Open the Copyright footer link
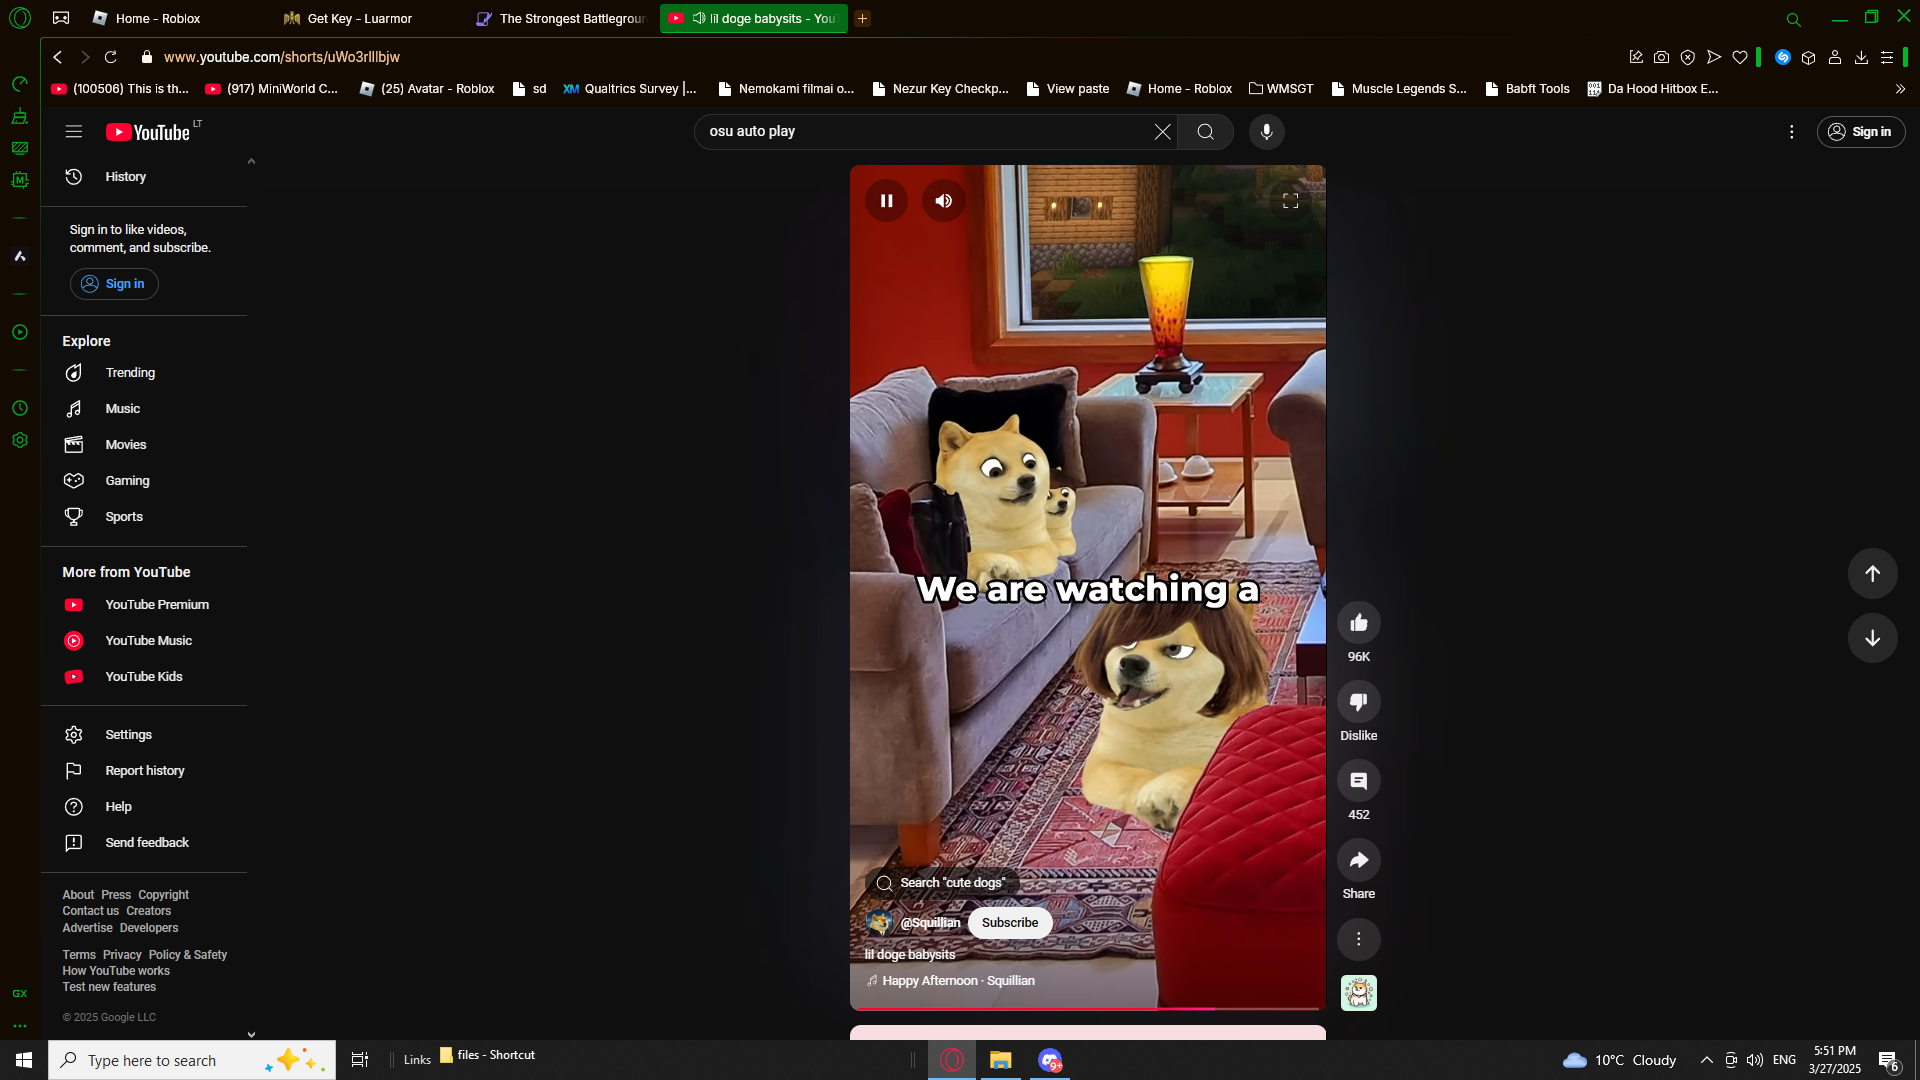The height and width of the screenshot is (1080, 1920). (x=163, y=895)
